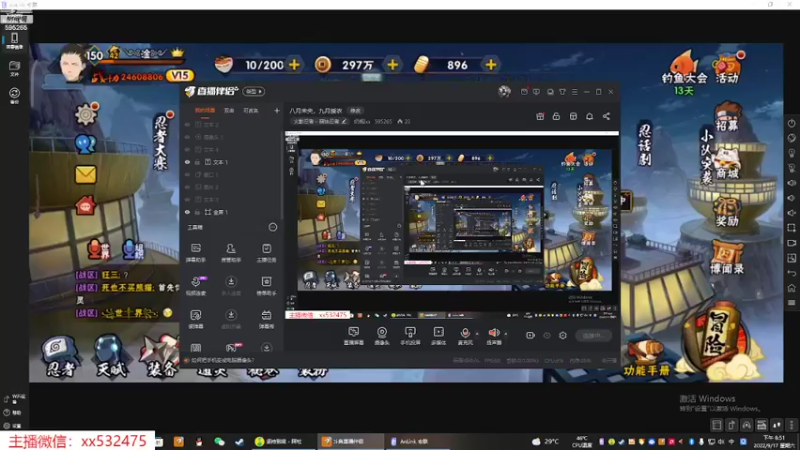Open the notification bell in streaming app

click(589, 116)
